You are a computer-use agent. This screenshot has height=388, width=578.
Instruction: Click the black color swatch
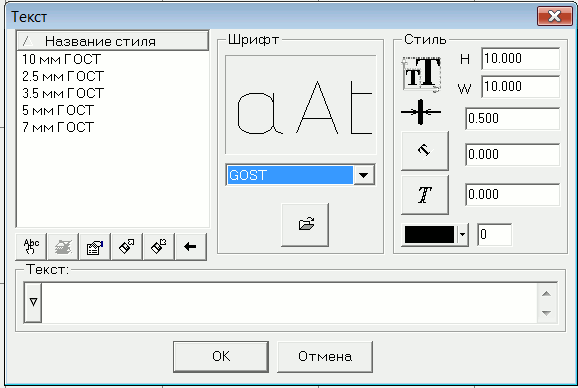pyautogui.click(x=429, y=234)
